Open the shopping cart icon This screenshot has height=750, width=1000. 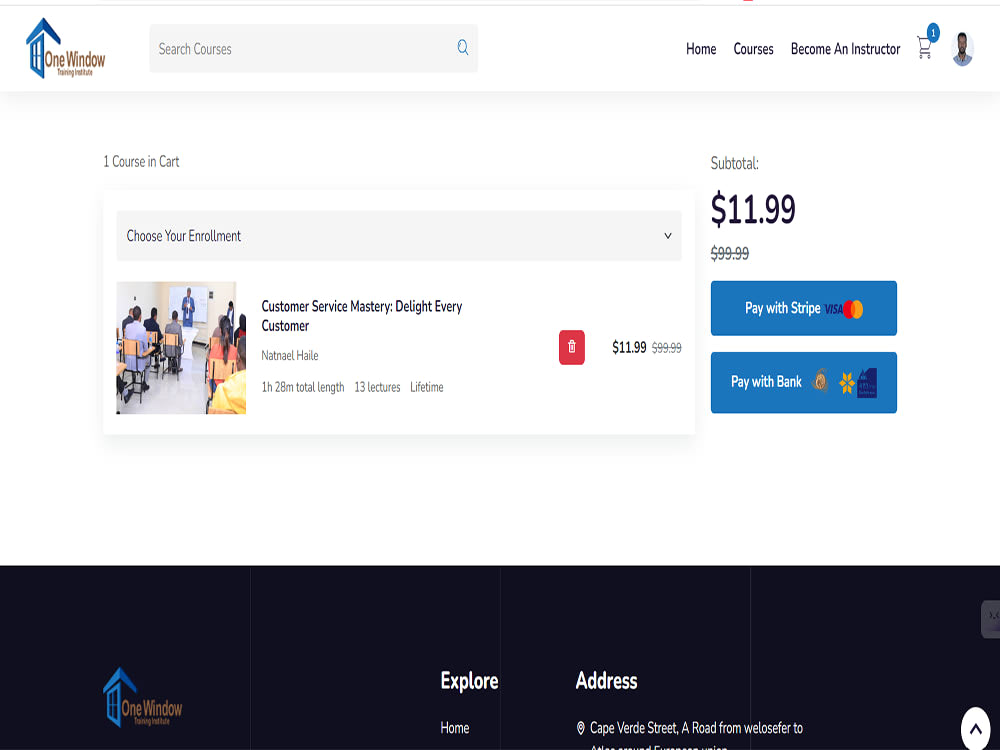(924, 48)
